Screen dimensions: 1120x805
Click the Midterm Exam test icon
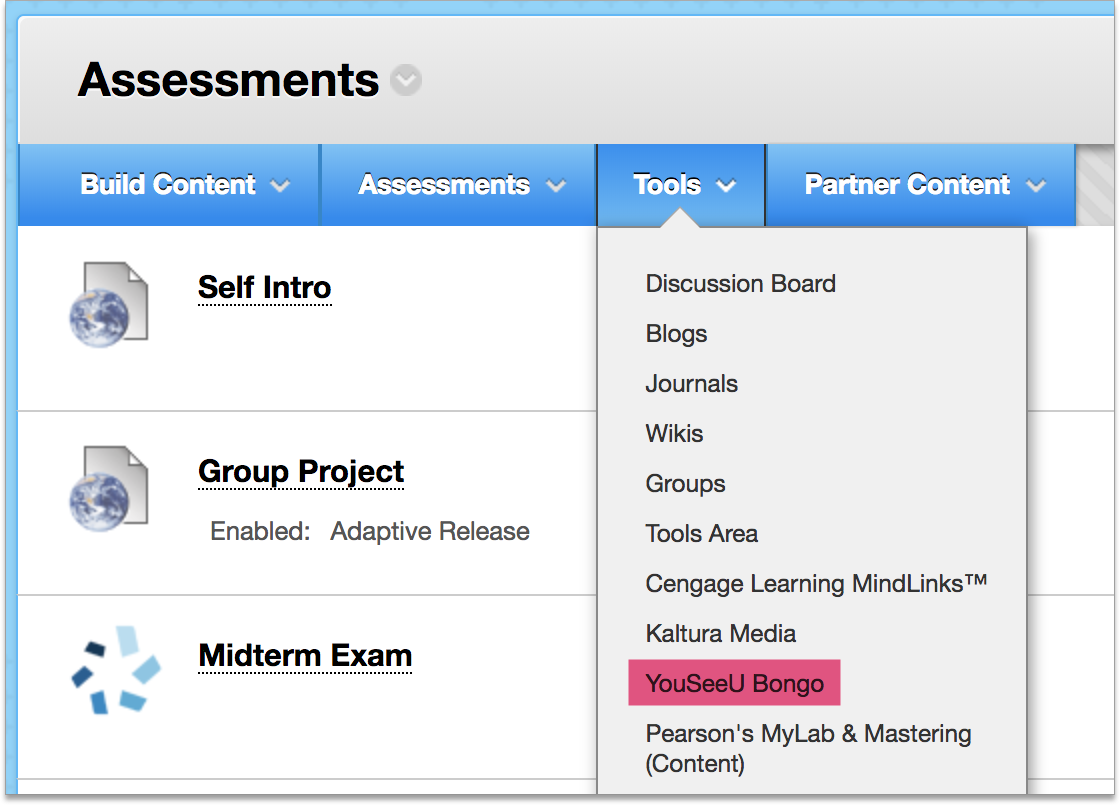coord(115,670)
